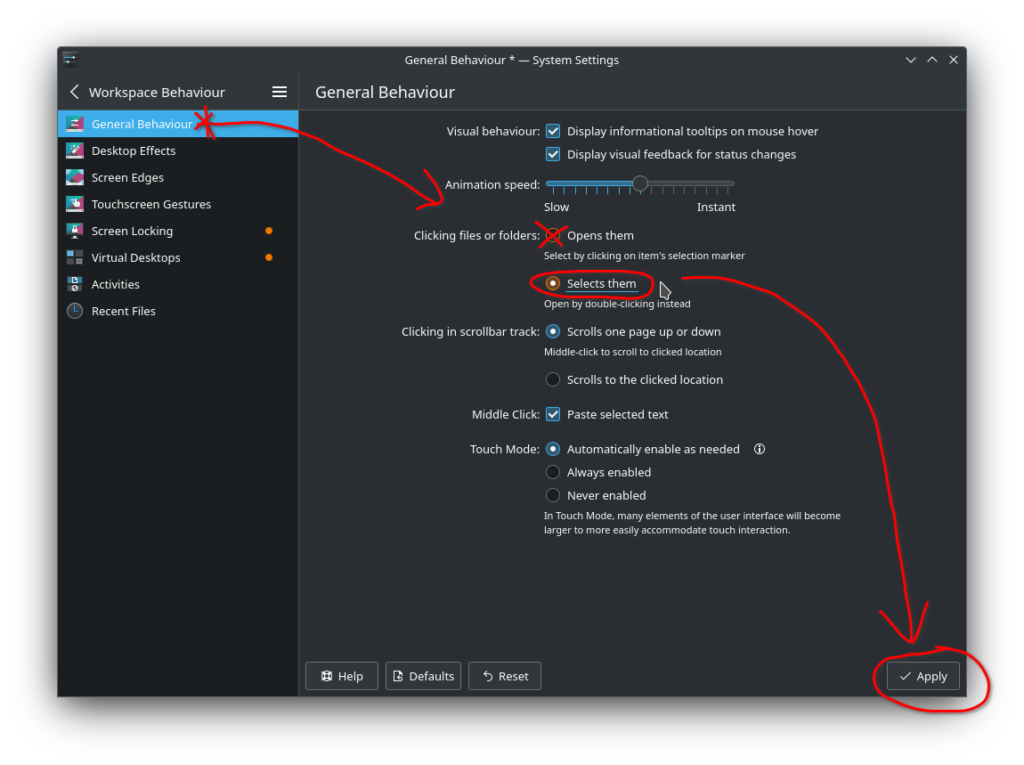Choose 'Scrolls to the clicked location' option
The width and height of the screenshot is (1024, 765).
pyautogui.click(x=553, y=380)
